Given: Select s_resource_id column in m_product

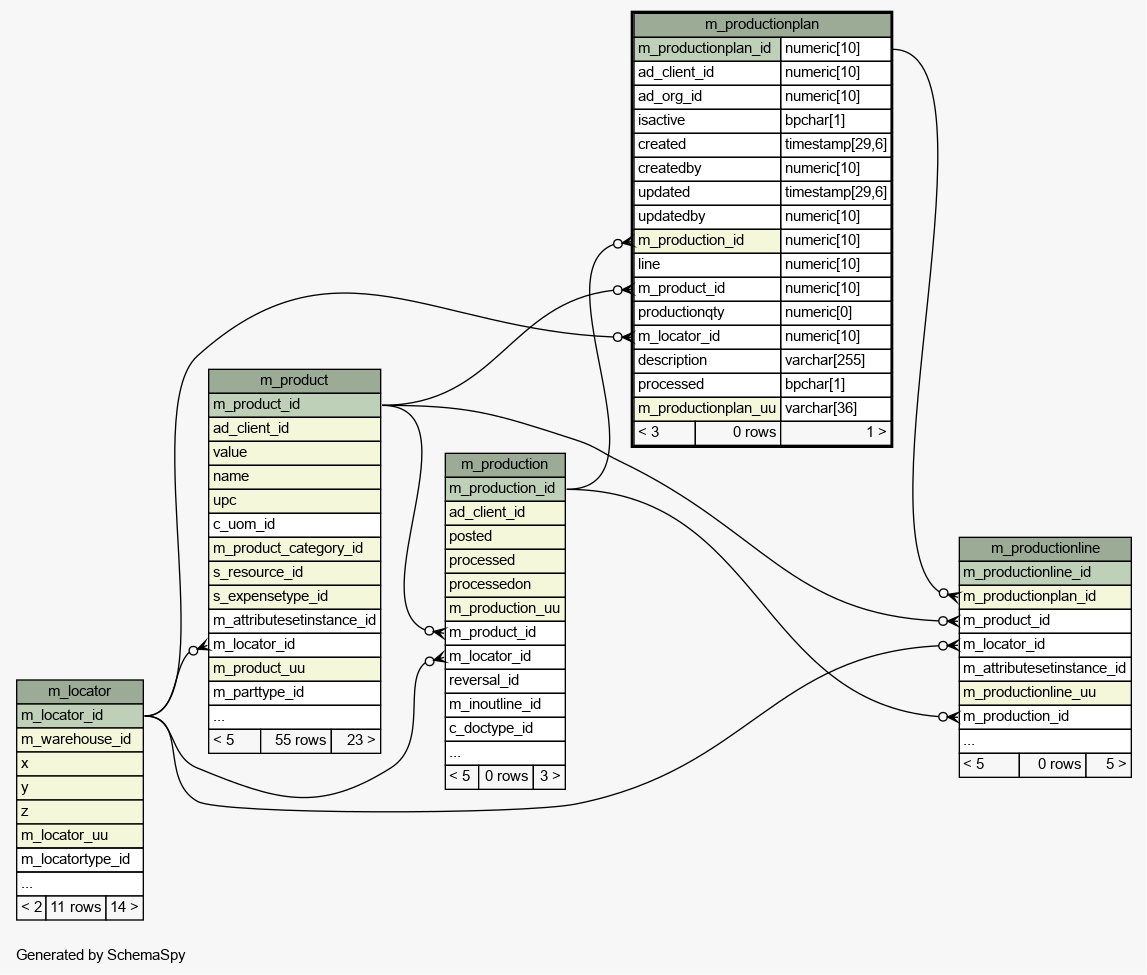Looking at the screenshot, I should (x=294, y=573).
